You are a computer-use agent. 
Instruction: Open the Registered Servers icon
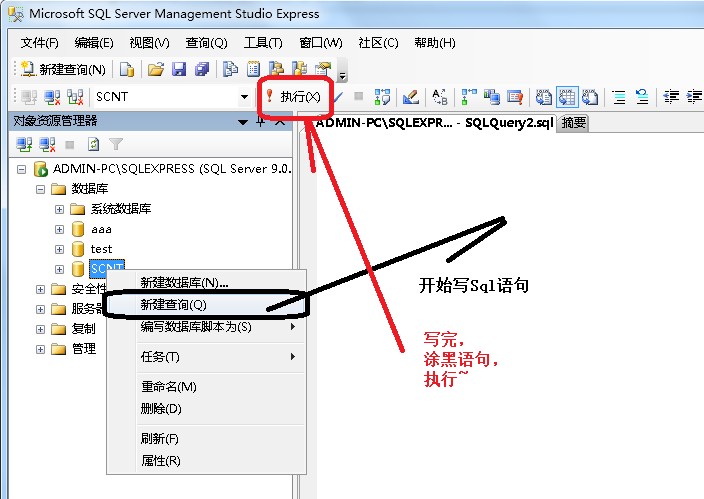coord(230,69)
